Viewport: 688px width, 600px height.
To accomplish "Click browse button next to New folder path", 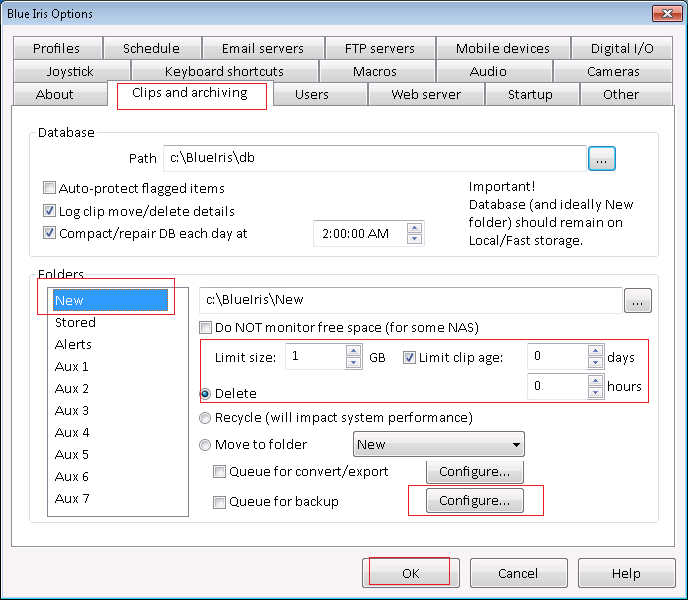I will pyautogui.click(x=638, y=300).
